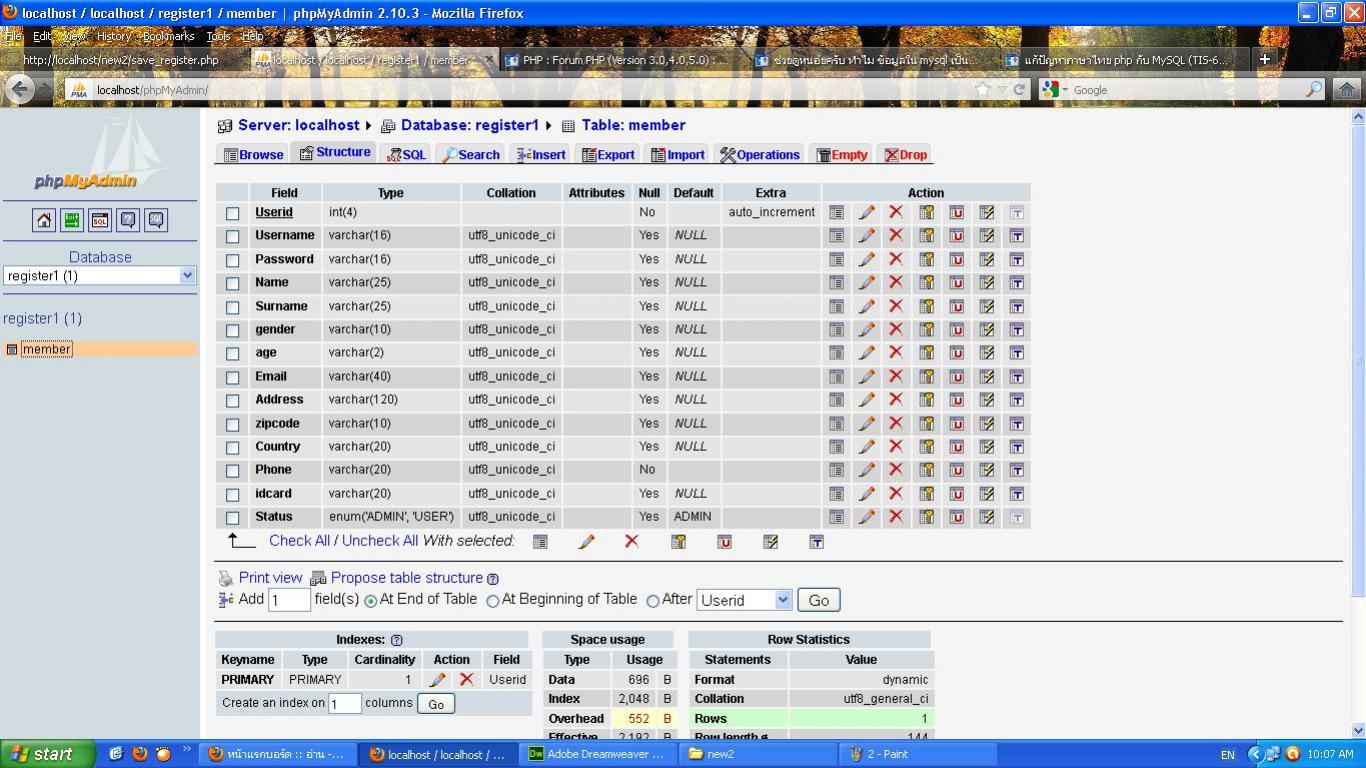Image resolution: width=1366 pixels, height=768 pixels.
Task: Switch to the Browse tab
Action: (x=253, y=155)
